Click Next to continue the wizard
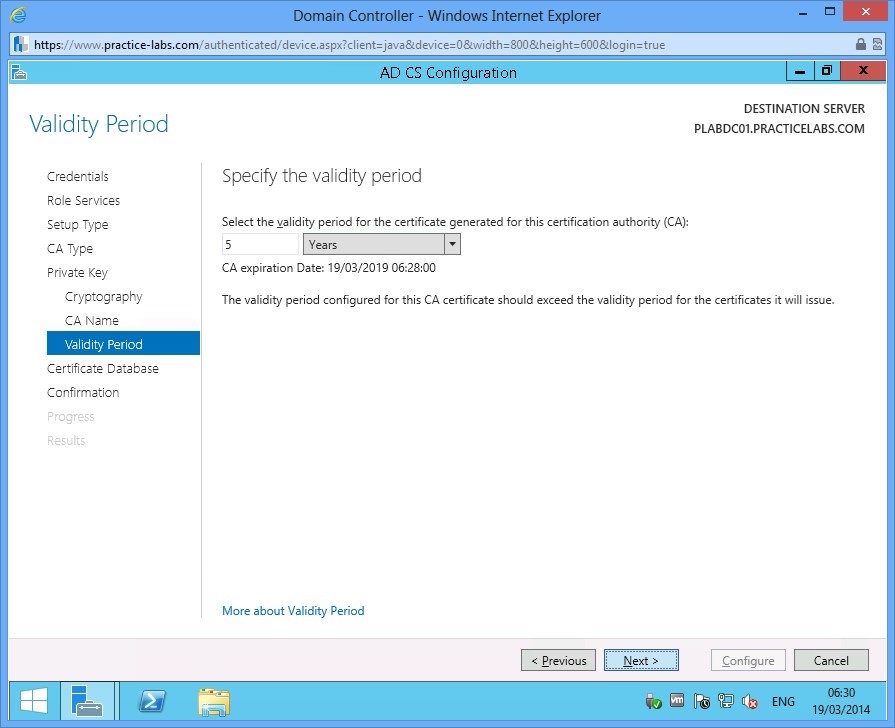 (x=641, y=660)
